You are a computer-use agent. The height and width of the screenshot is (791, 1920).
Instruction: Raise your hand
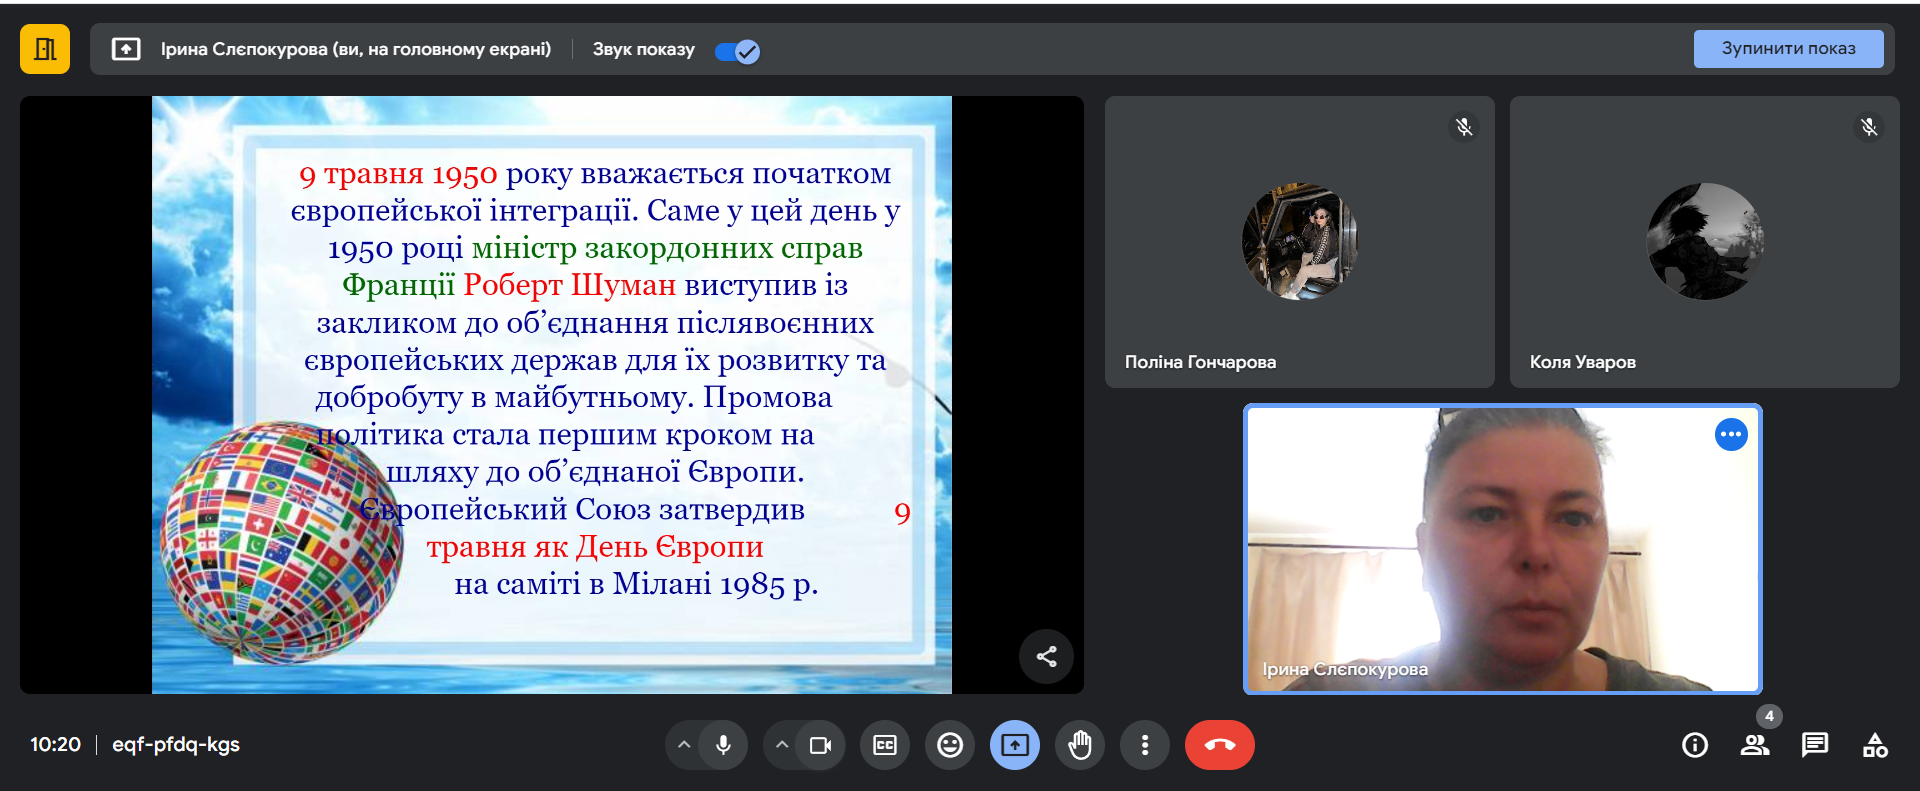1080,745
